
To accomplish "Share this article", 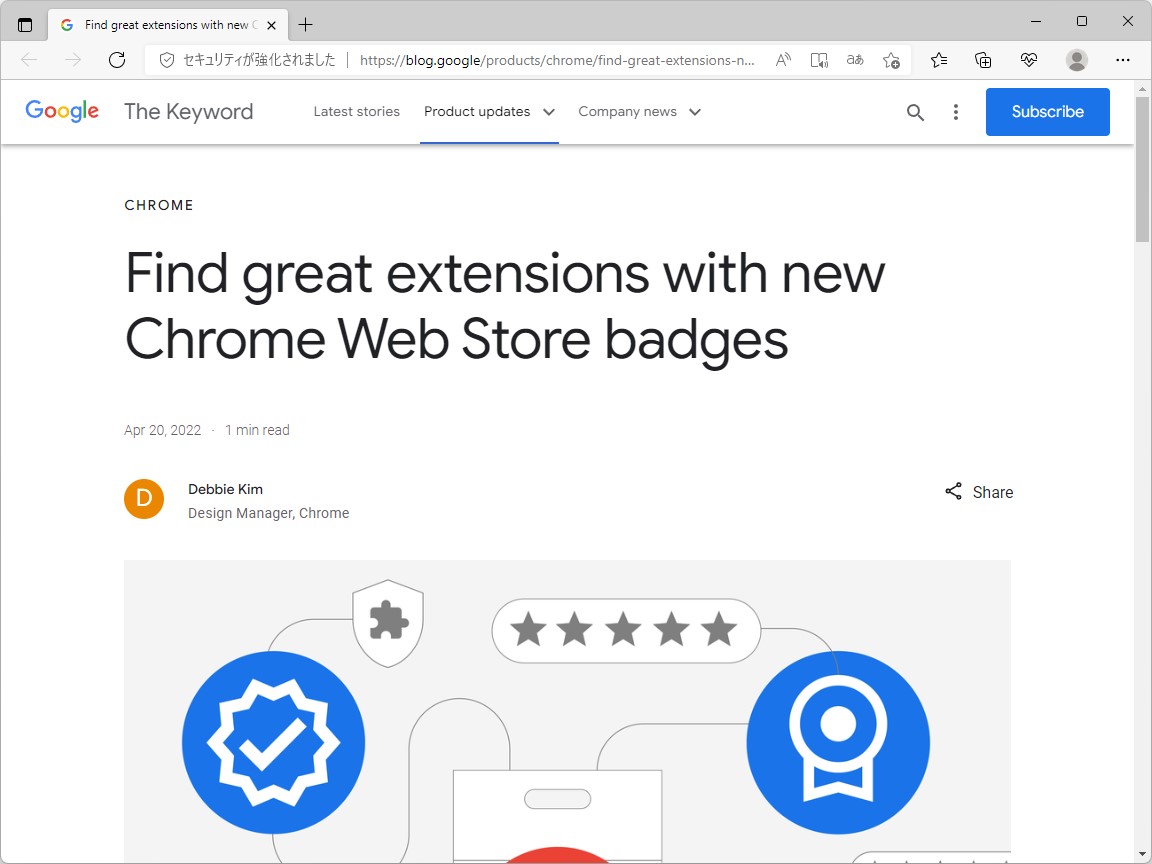I will click(979, 492).
